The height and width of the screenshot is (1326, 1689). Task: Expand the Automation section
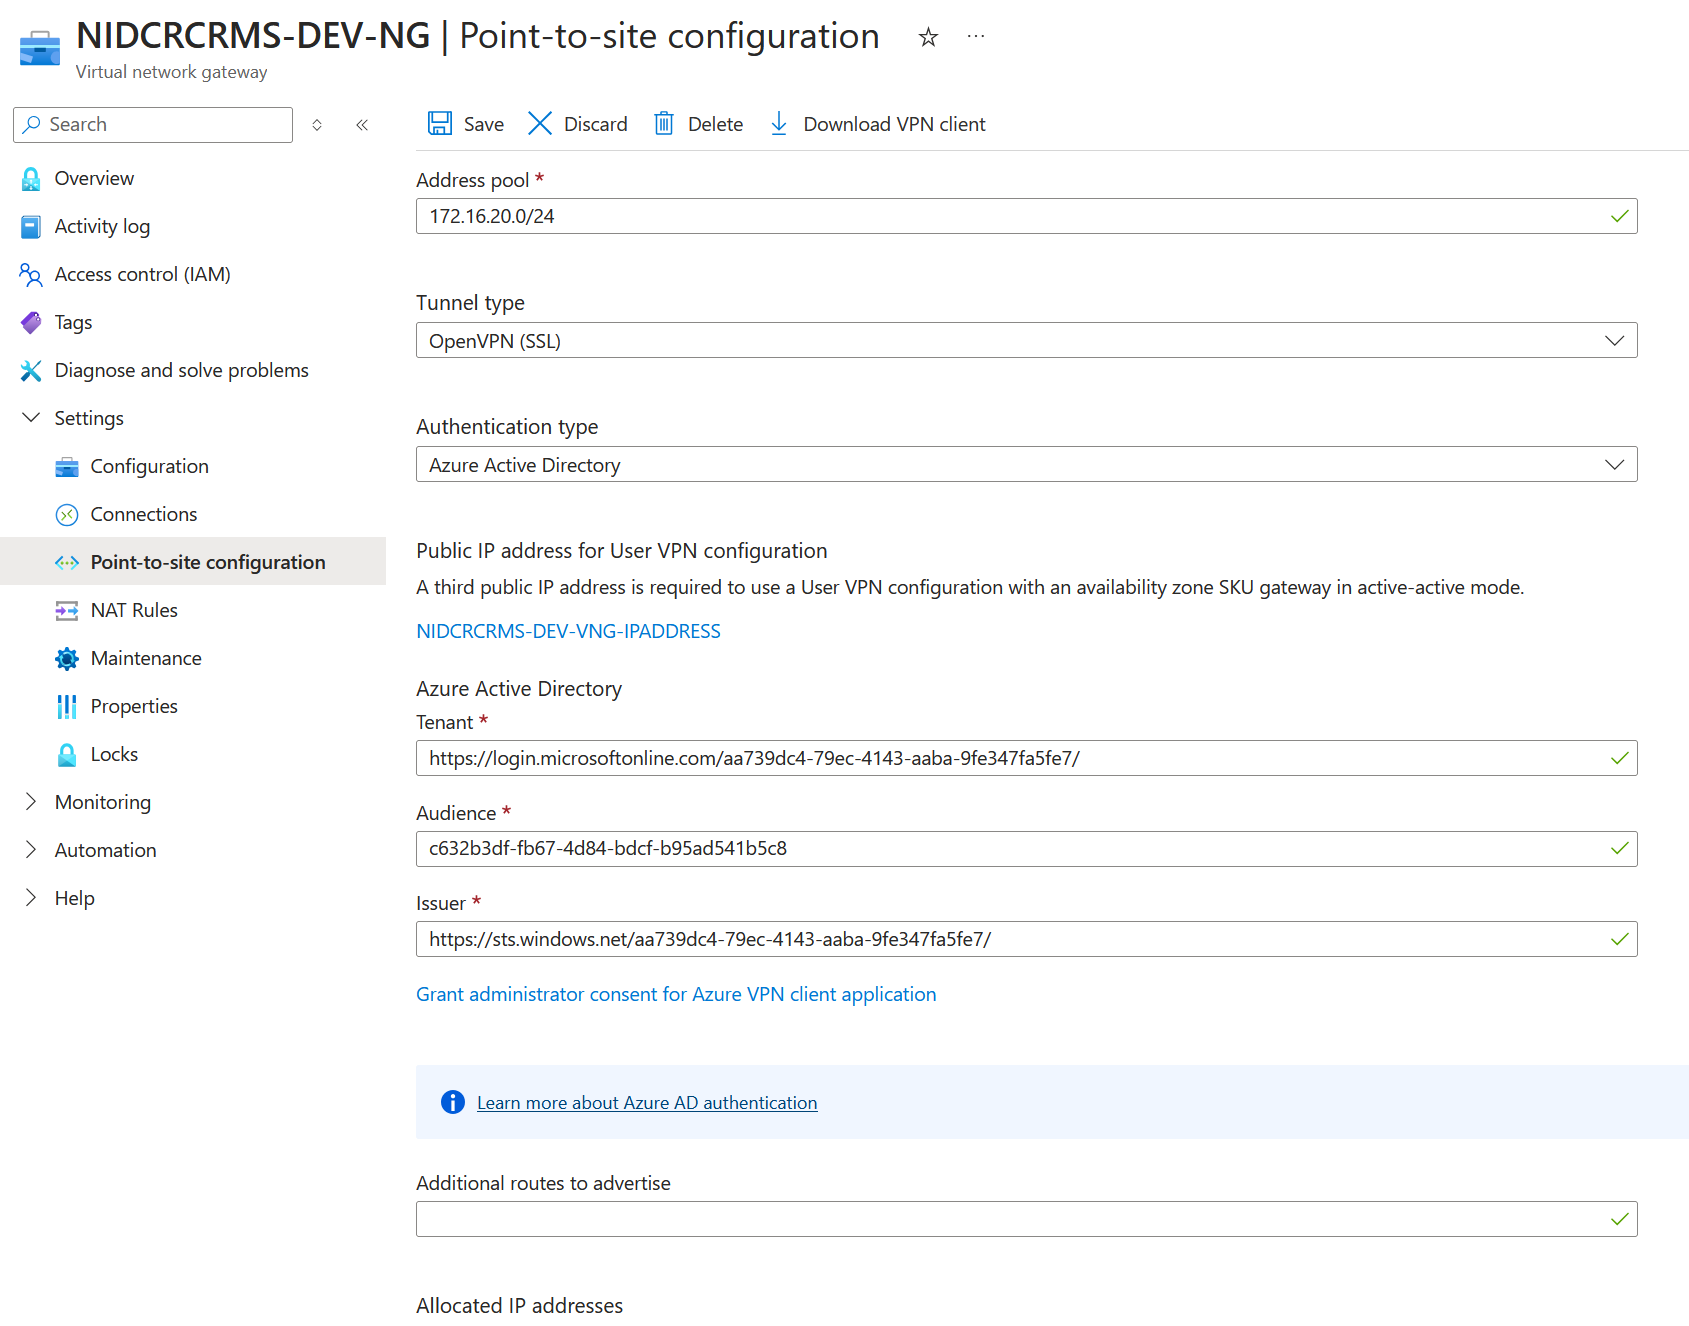(31, 850)
